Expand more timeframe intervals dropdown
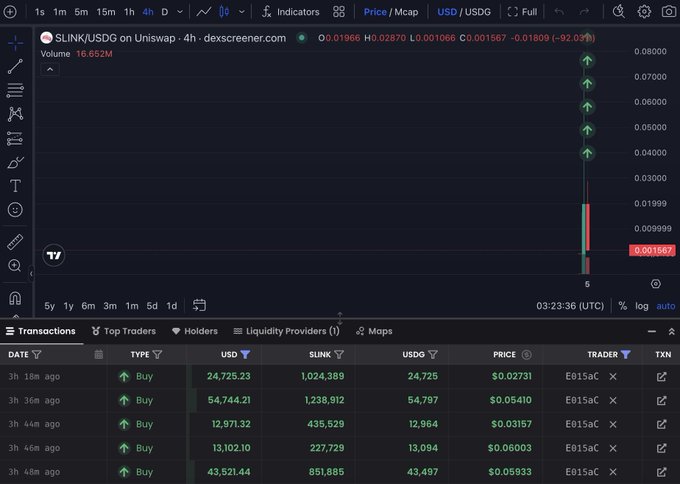The image size is (680, 484). [180, 12]
